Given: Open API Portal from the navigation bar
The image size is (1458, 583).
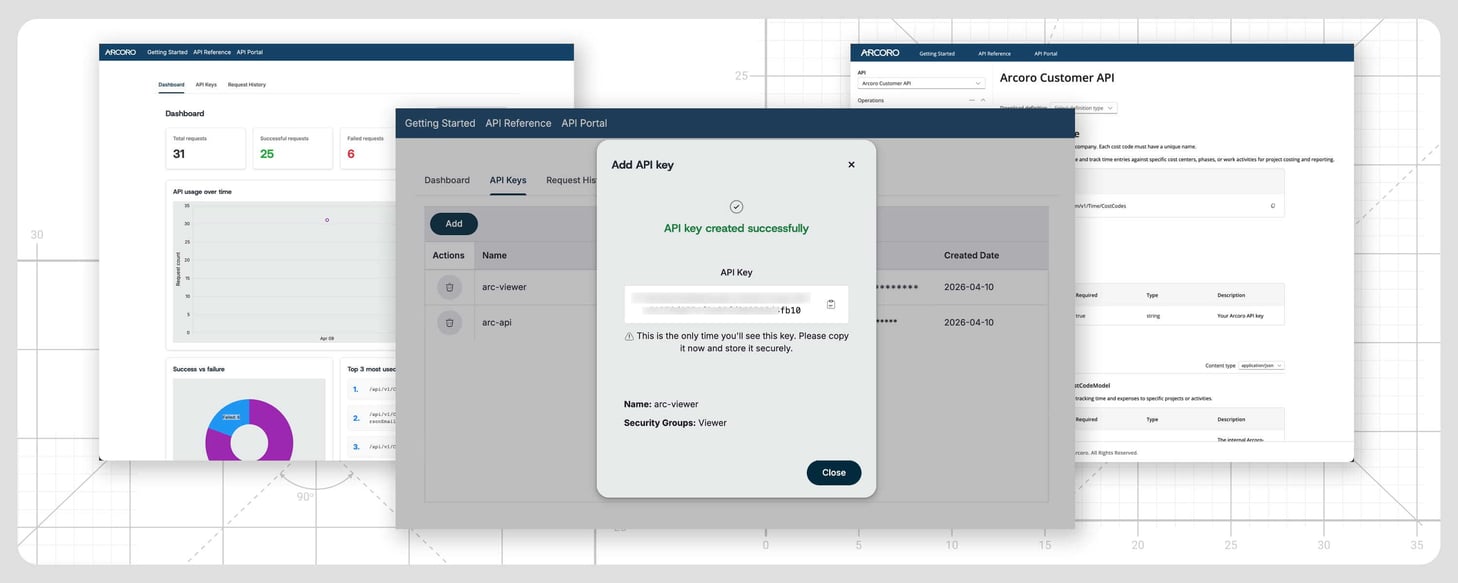Looking at the screenshot, I should tap(584, 123).
